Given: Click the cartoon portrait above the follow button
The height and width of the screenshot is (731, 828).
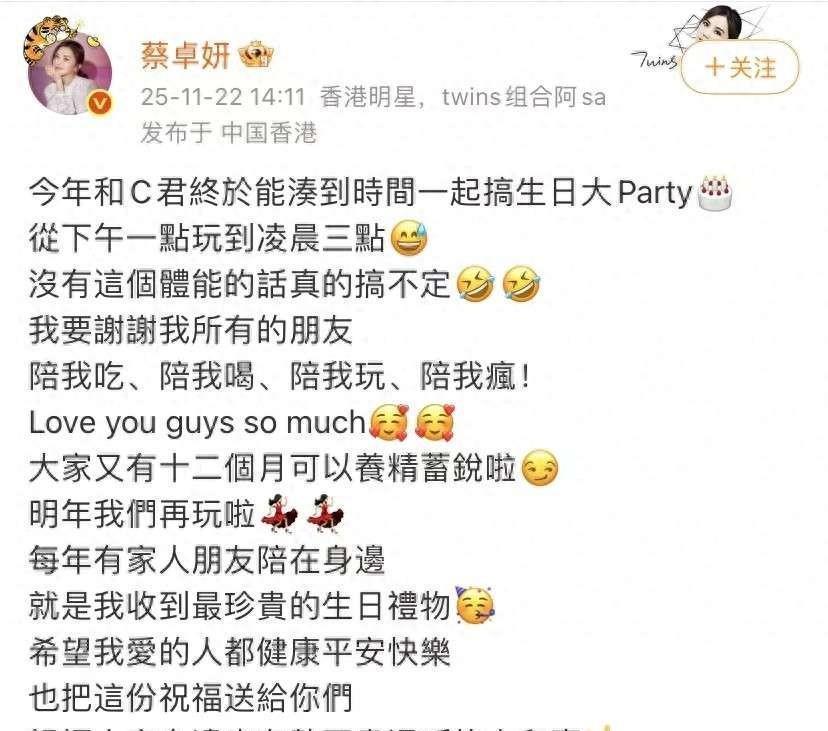Looking at the screenshot, I should tap(719, 23).
